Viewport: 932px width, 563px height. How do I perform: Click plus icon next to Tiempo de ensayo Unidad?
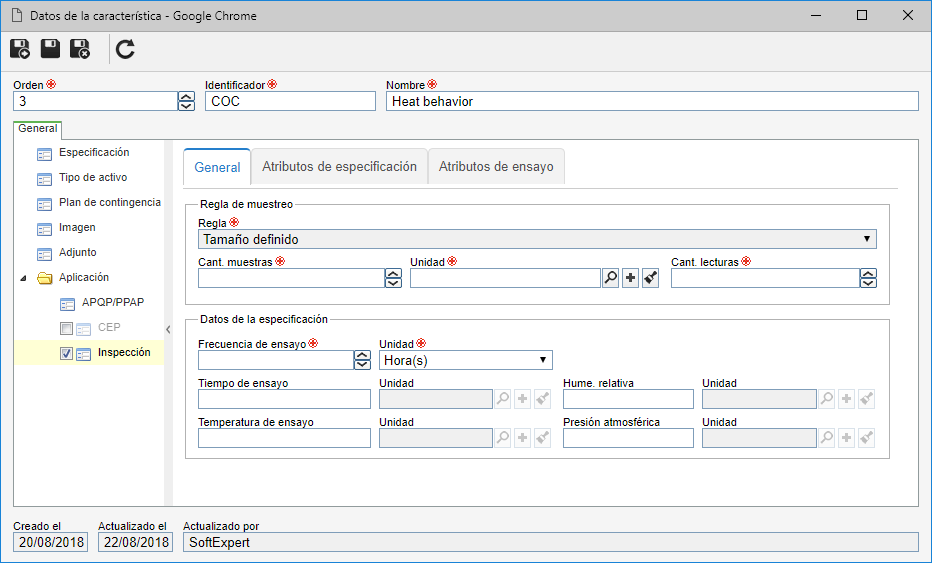[x=522, y=399]
